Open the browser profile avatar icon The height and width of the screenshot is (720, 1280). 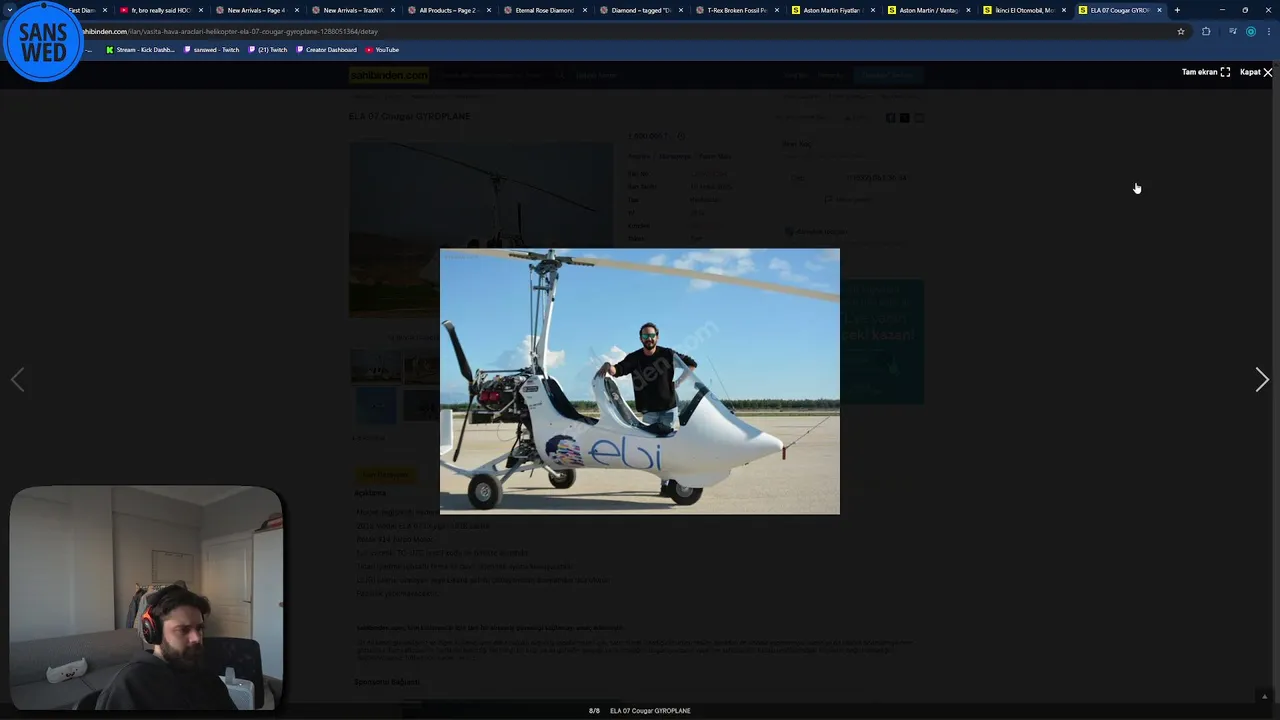[1250, 31]
